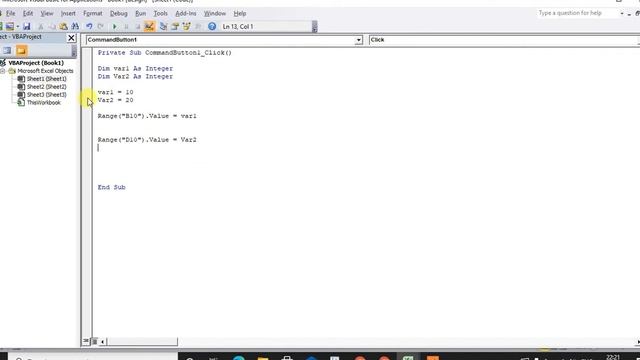Select Sheet1 (Sheet1) in project tree
The height and width of the screenshot is (360, 640).
point(47,79)
